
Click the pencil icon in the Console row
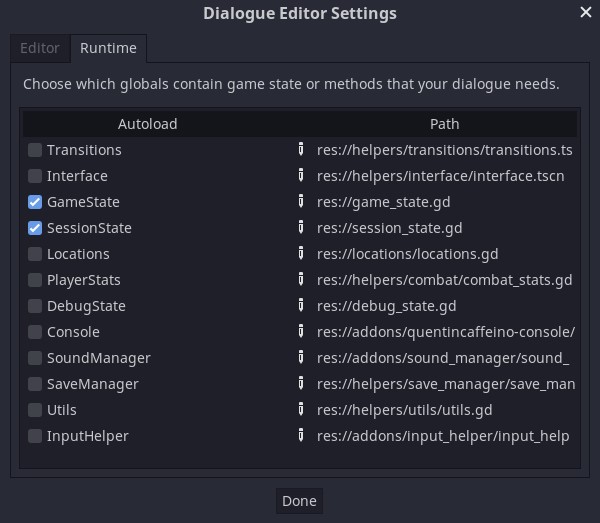[x=301, y=331]
